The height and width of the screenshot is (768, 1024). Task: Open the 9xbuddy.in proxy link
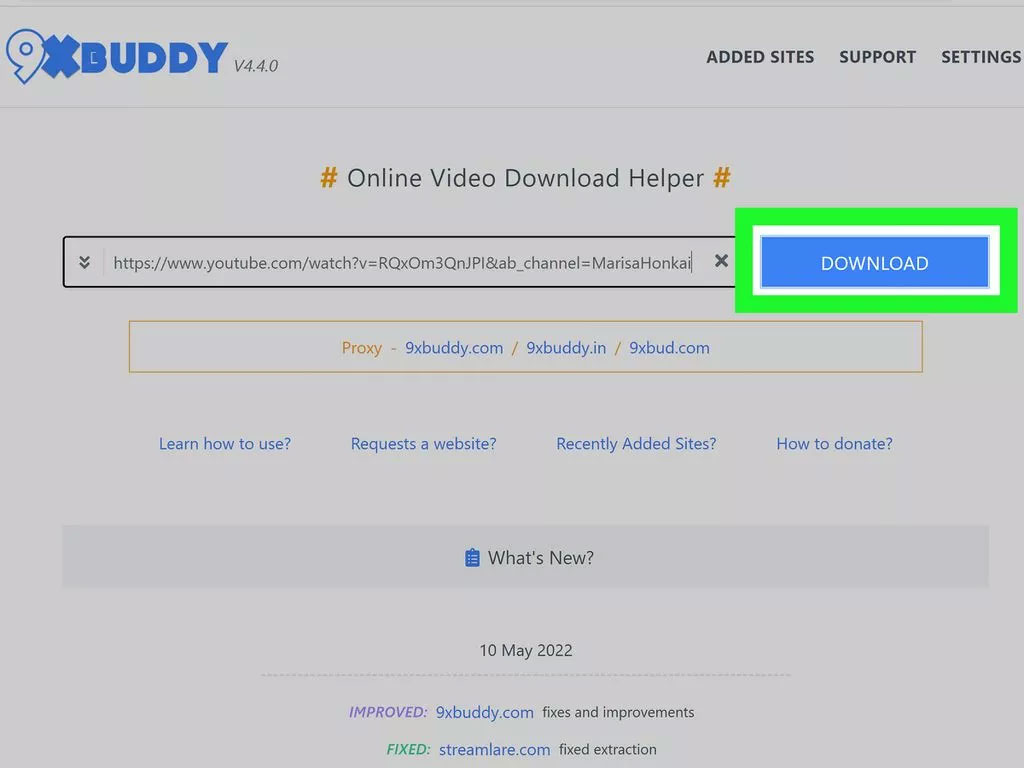coord(566,348)
